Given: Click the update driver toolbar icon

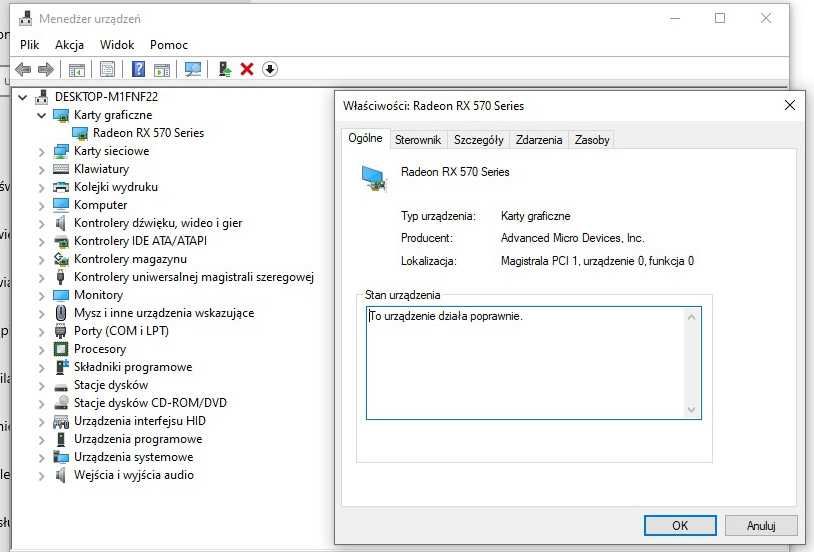Looking at the screenshot, I should (x=224, y=69).
